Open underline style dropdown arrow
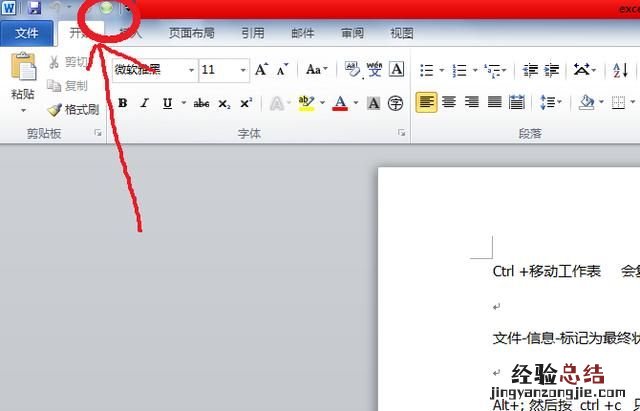 184,103
